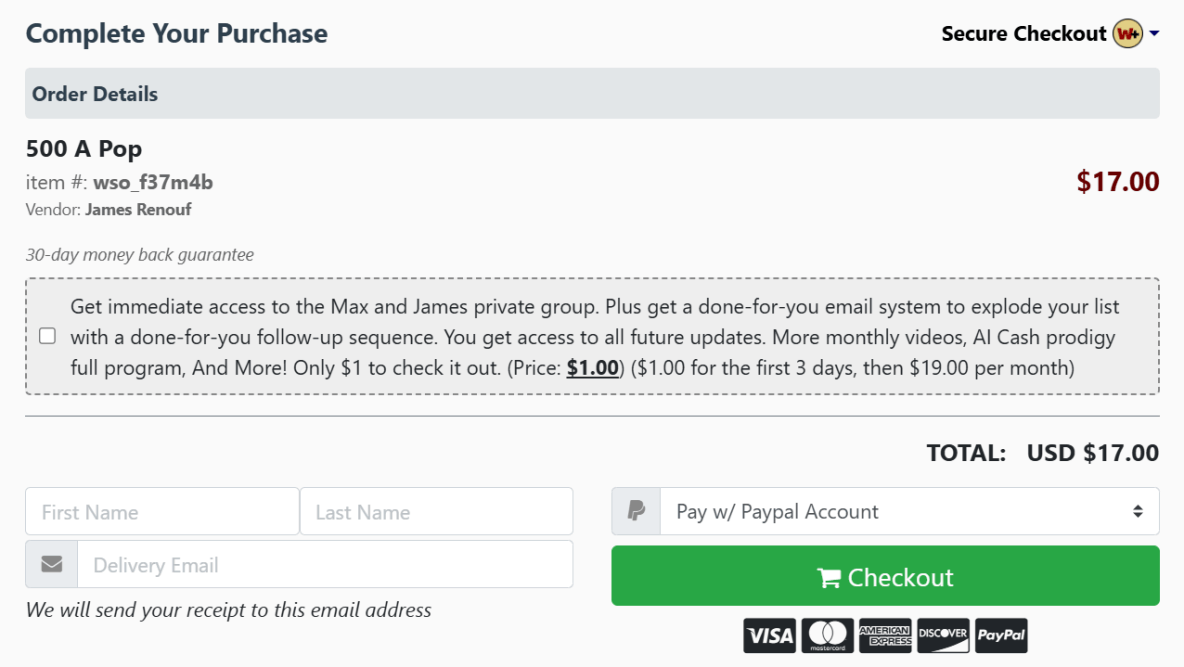Viewport: 1184px width, 667px height.
Task: Click the PayPal badge below Checkout
Action: (x=1001, y=635)
